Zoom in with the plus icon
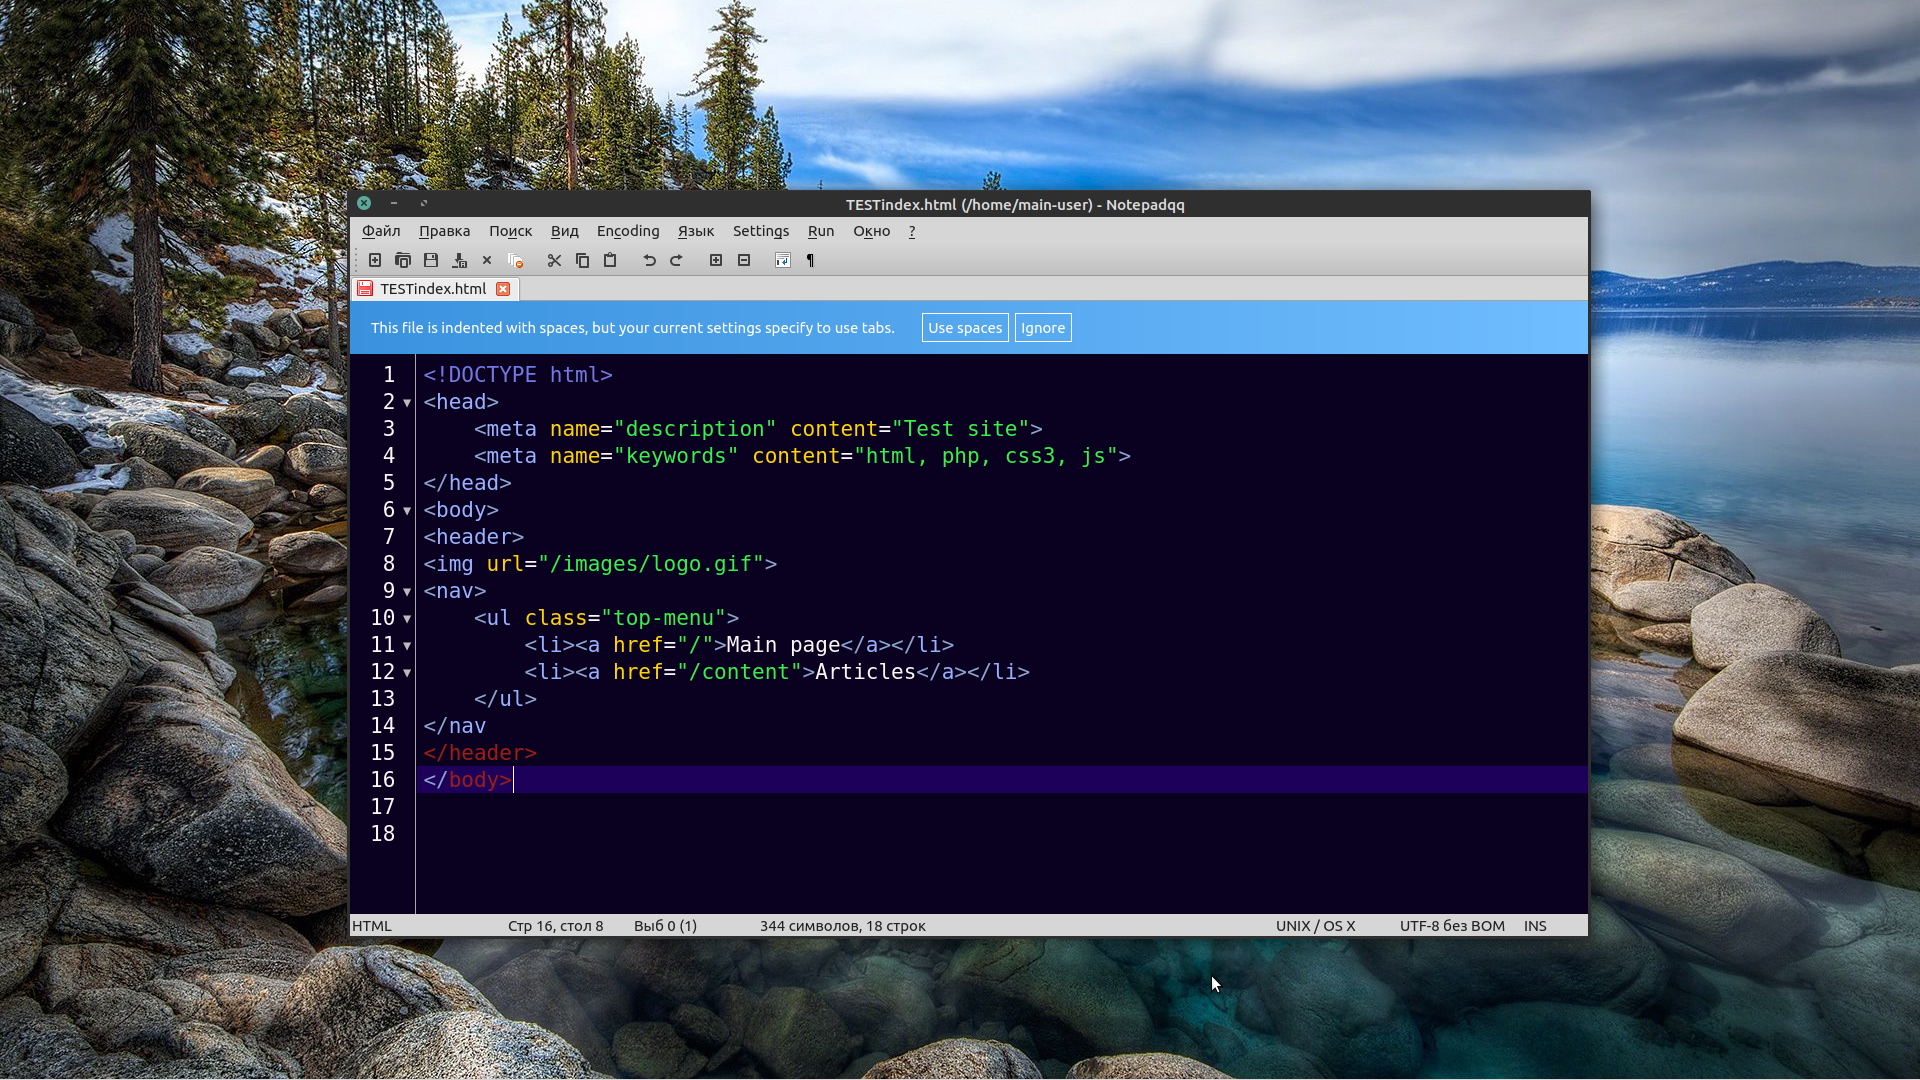Screen dimensions: 1920x1080 point(716,260)
